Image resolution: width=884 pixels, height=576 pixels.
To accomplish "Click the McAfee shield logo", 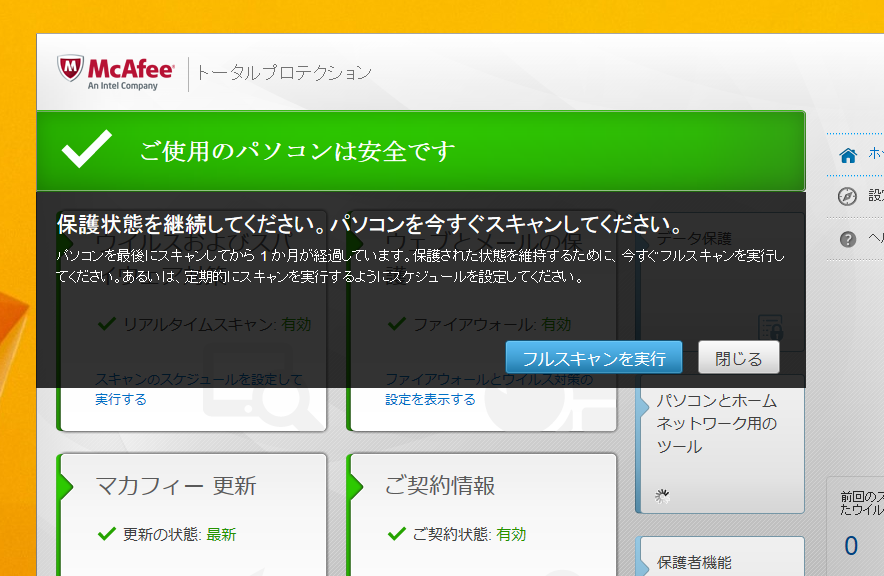I will (x=70, y=68).
